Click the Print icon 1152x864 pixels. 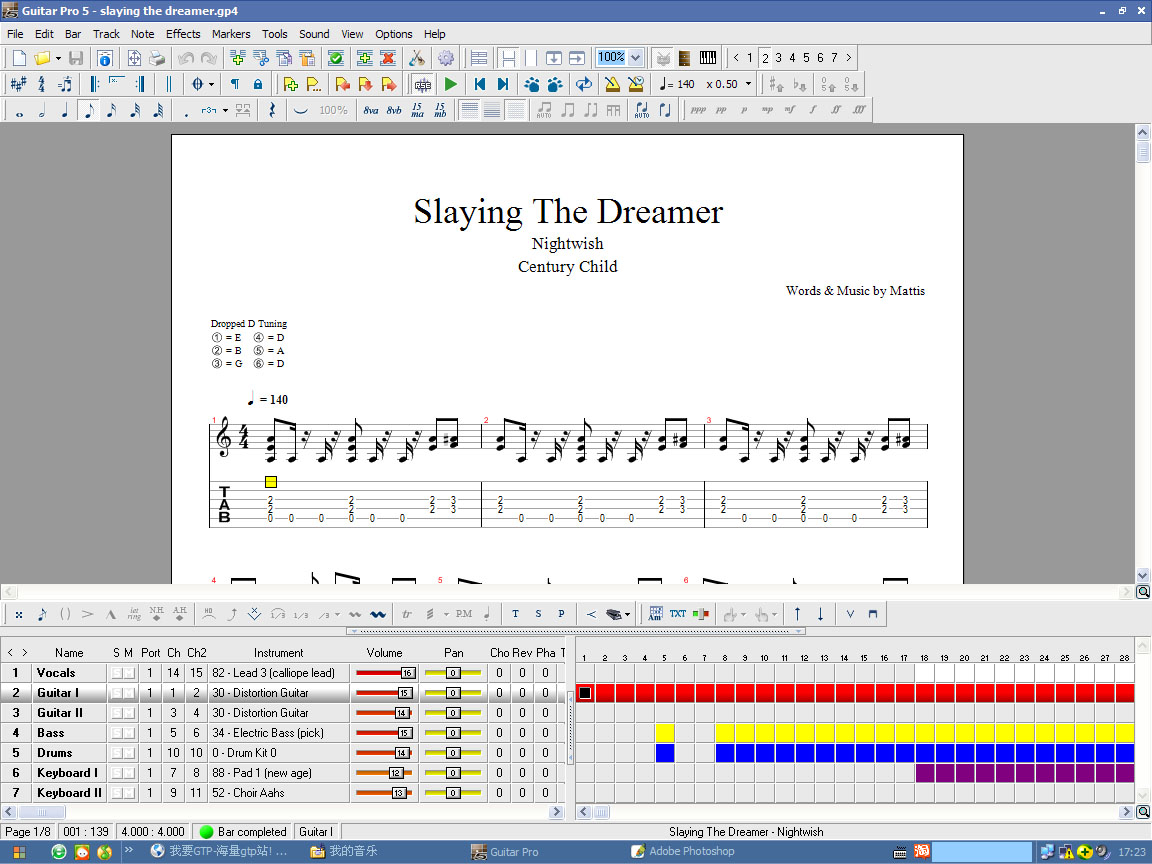coord(157,58)
